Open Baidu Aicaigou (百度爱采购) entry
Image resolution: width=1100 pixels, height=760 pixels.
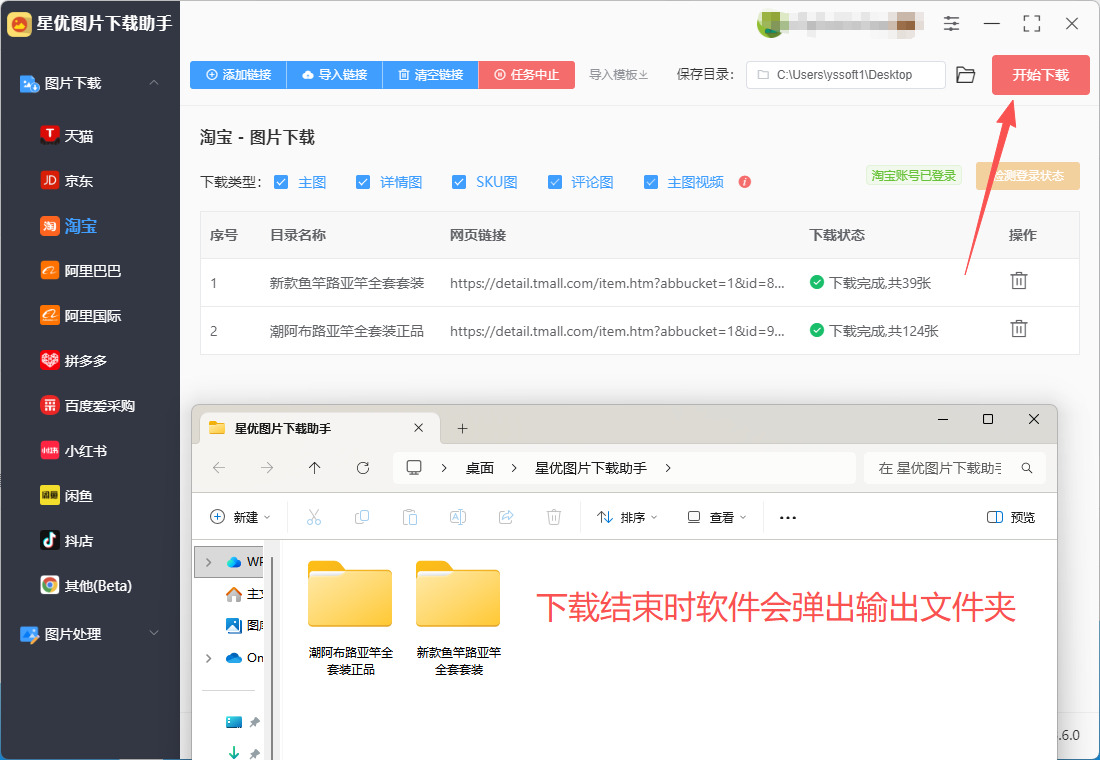tap(88, 405)
